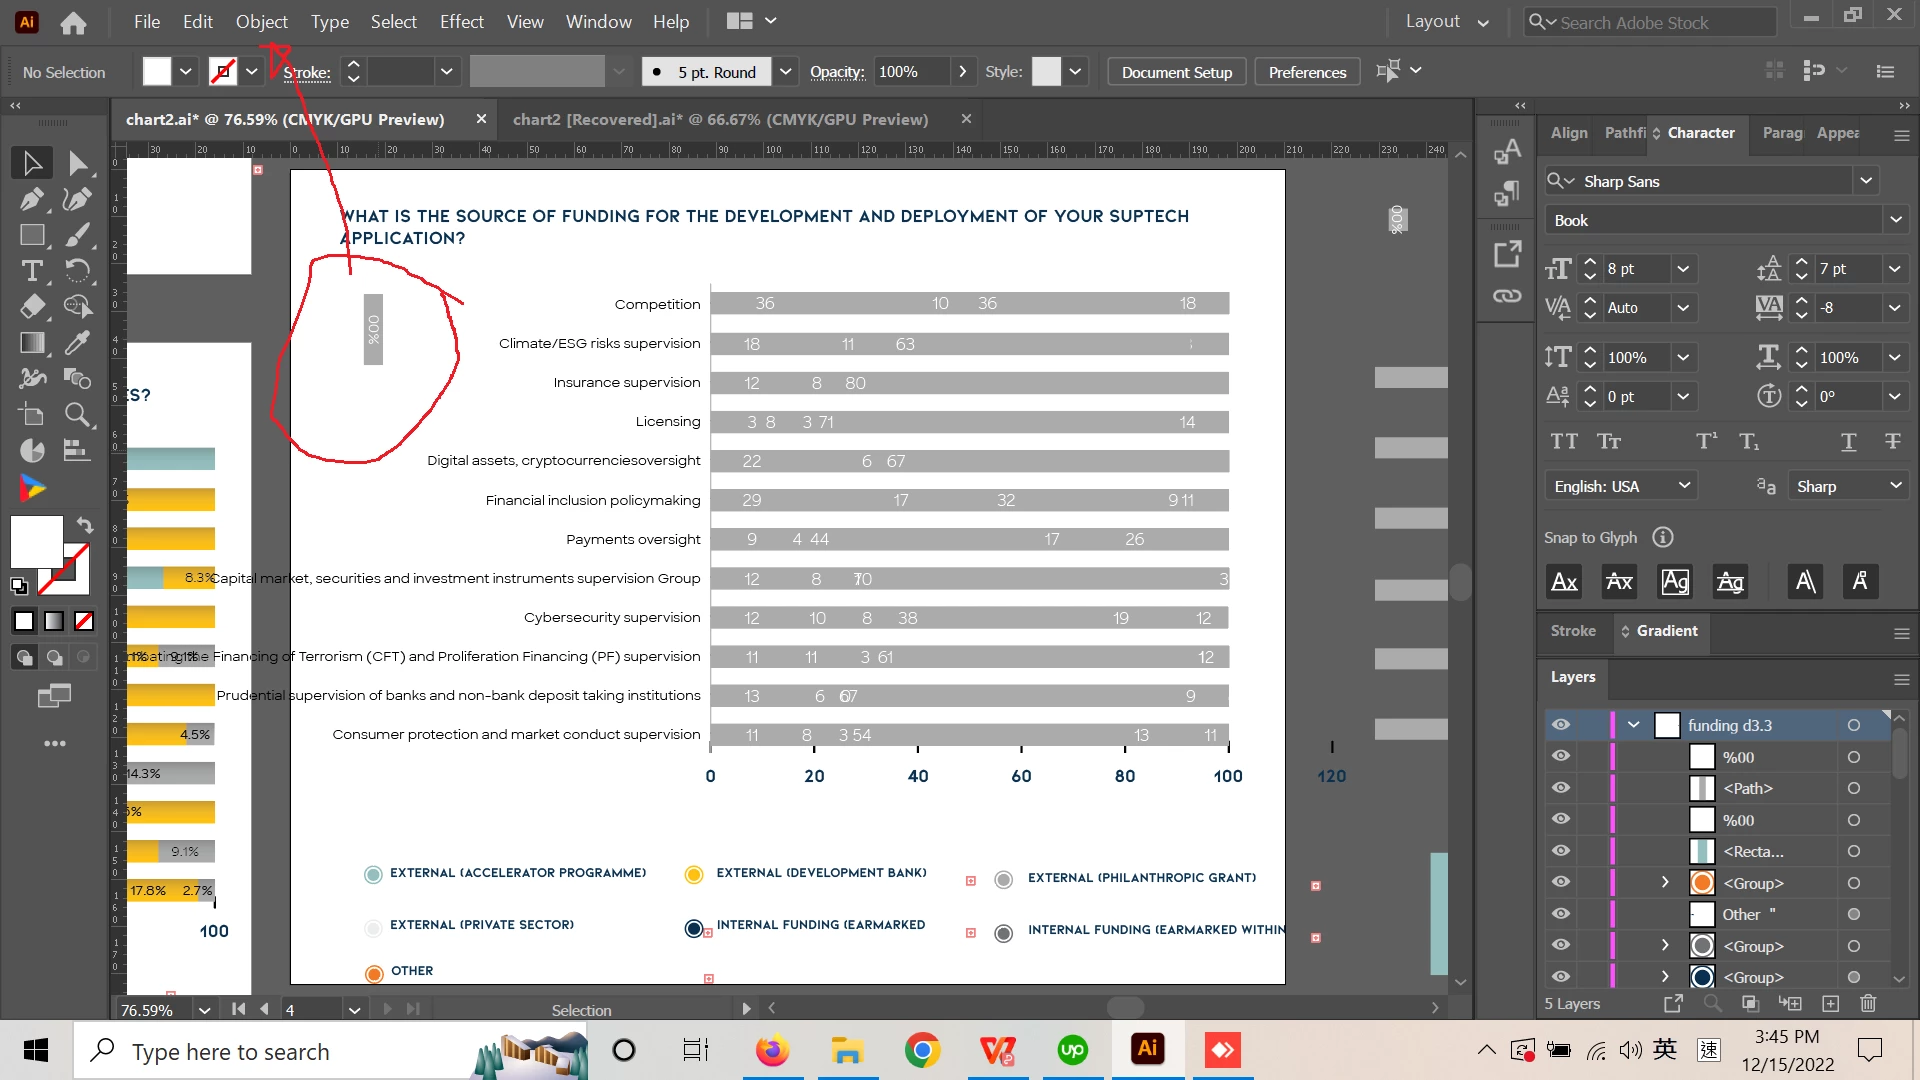The height and width of the screenshot is (1080, 1920).
Task: Select the Pen tool
Action: 30,199
